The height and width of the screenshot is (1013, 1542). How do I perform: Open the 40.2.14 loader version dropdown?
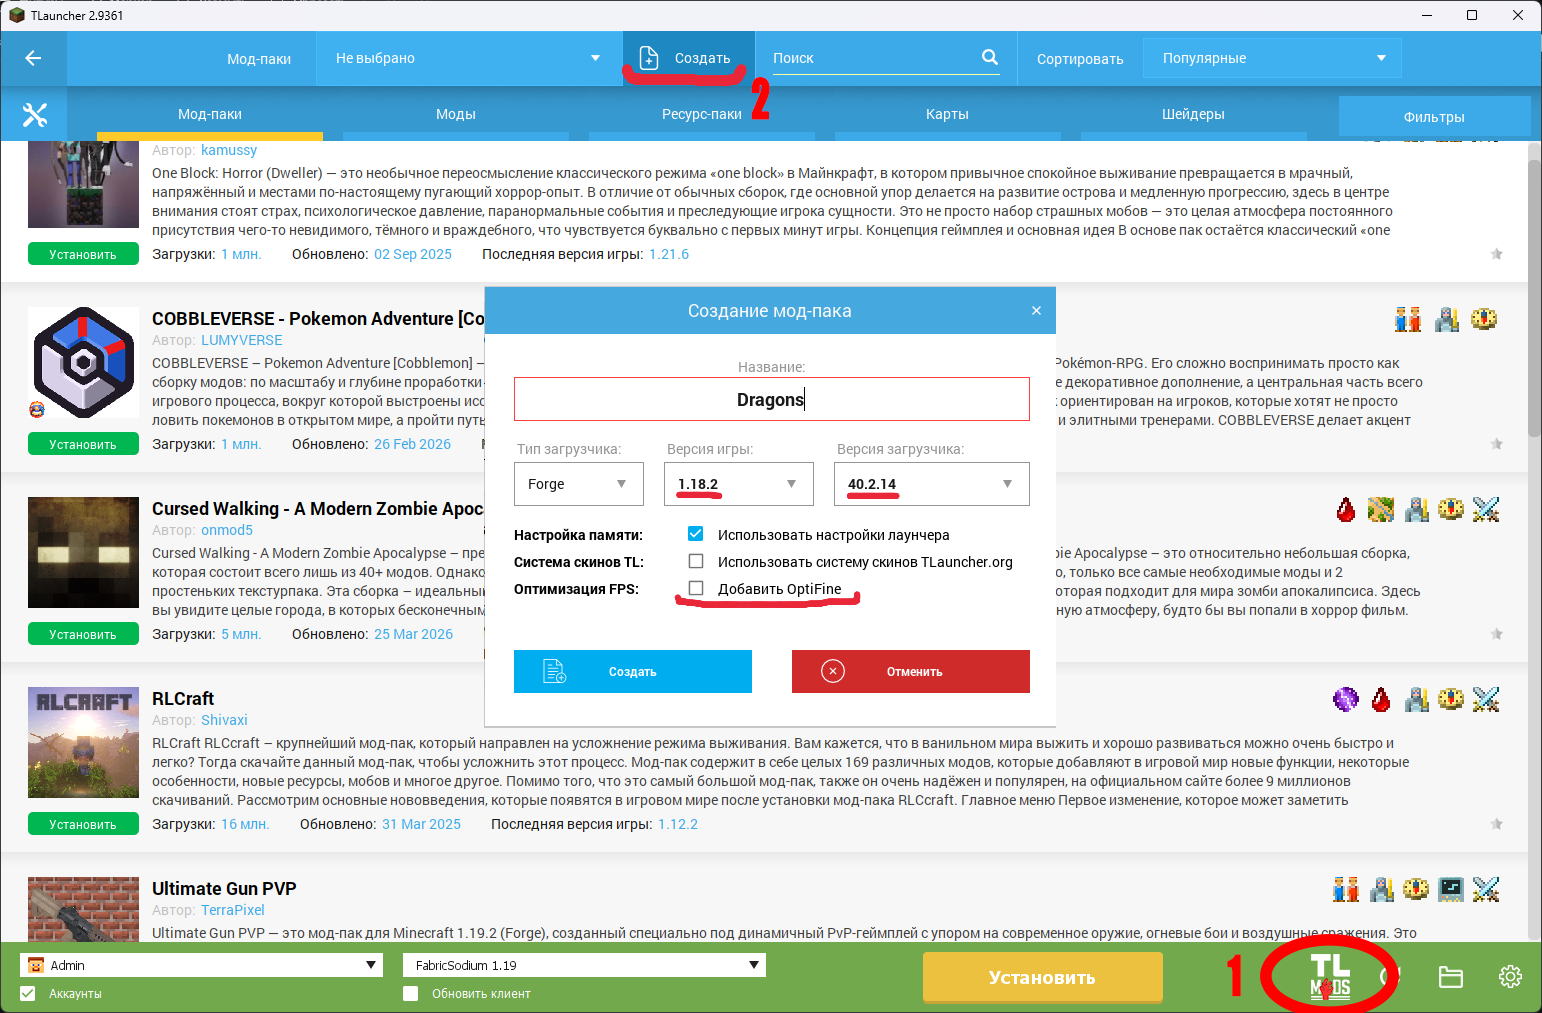pyautogui.click(x=932, y=484)
